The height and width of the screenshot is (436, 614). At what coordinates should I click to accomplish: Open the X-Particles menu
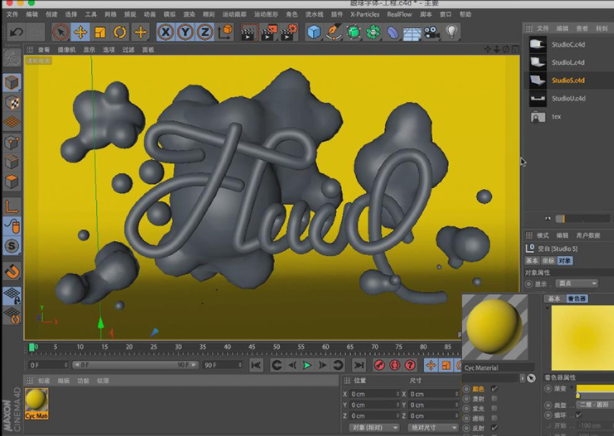pyautogui.click(x=365, y=14)
